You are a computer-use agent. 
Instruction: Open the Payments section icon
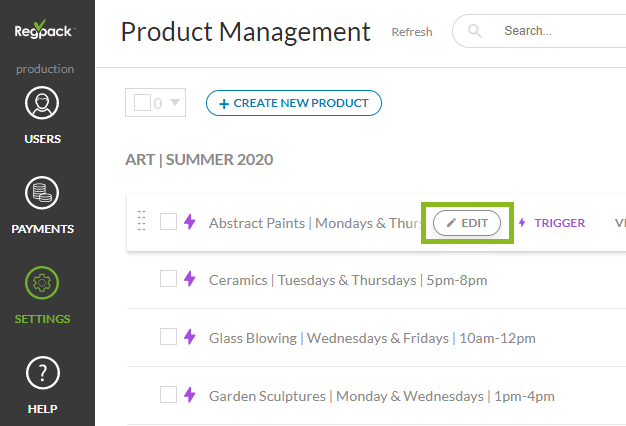[x=42, y=194]
